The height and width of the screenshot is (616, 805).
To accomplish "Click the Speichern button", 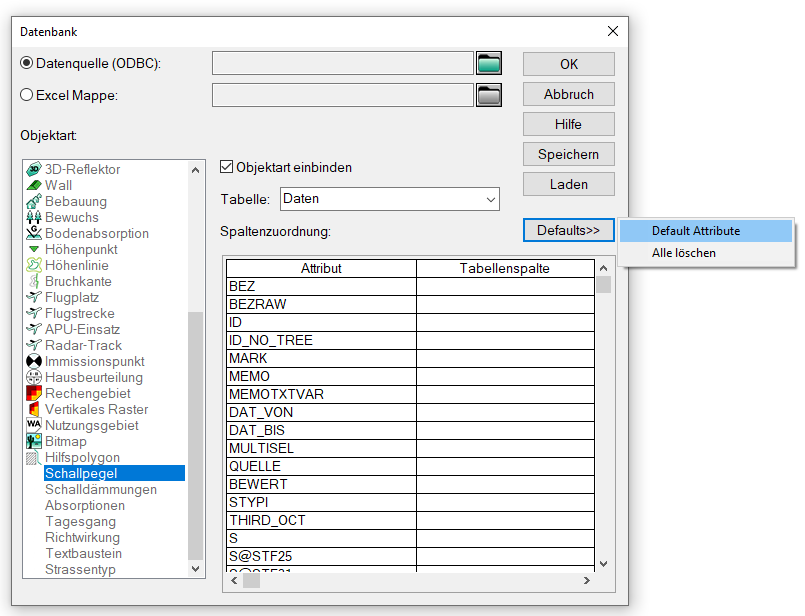I will [568, 154].
